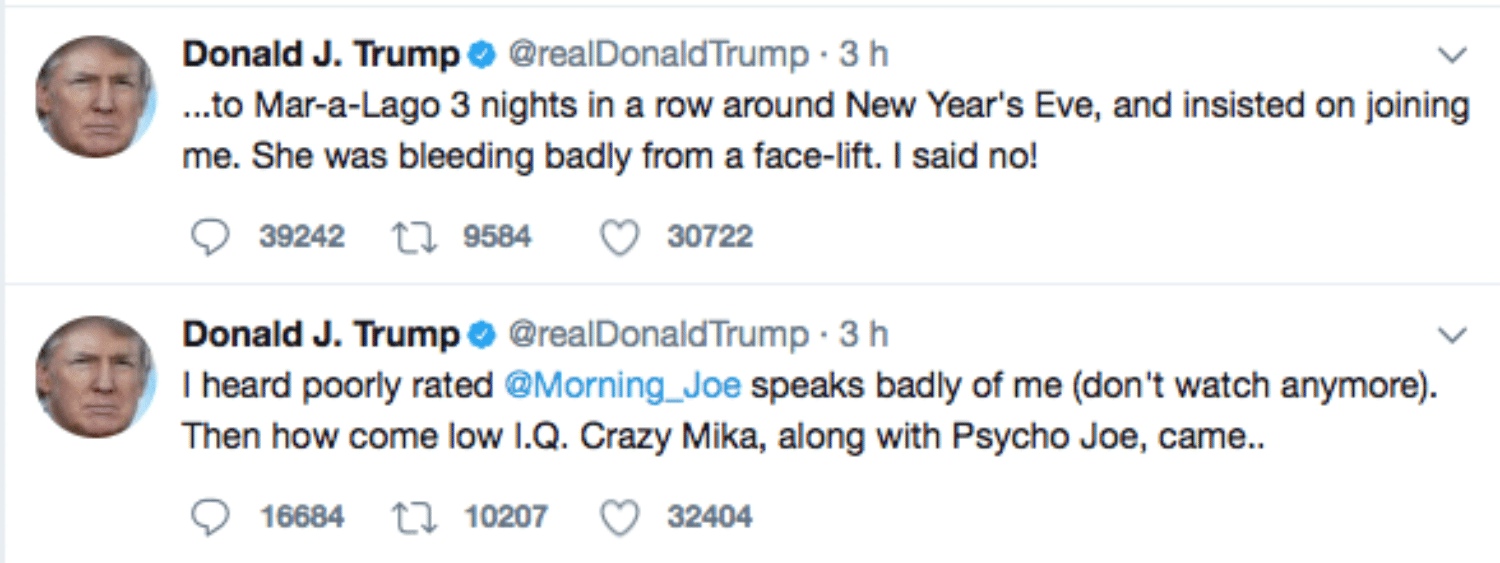Screen dimensions: 1500x563
Task: Expand options chevron on the Morning_Joe tweet
Action: click(x=1451, y=333)
